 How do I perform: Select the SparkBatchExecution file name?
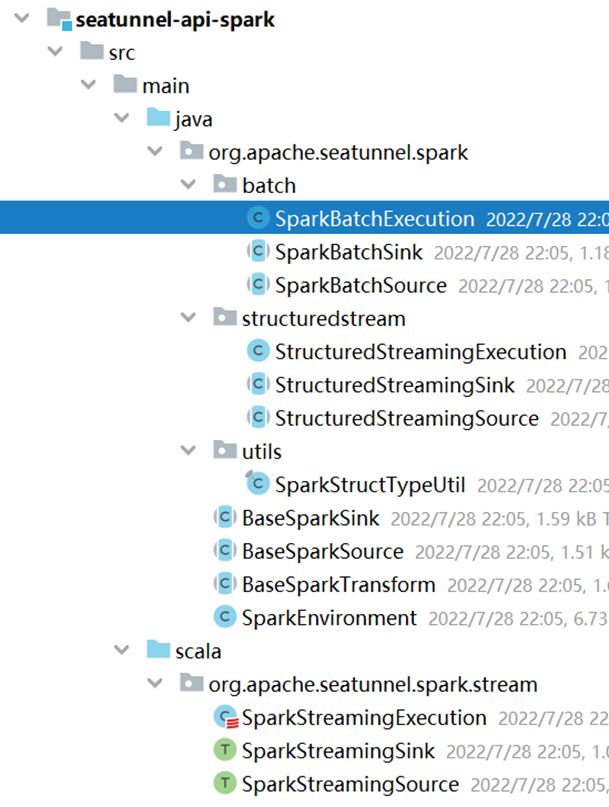(x=374, y=219)
